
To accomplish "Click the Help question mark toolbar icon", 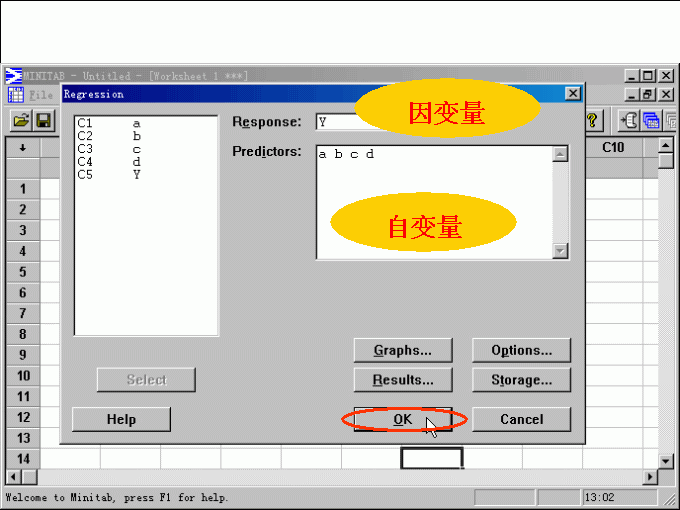I will (x=593, y=121).
